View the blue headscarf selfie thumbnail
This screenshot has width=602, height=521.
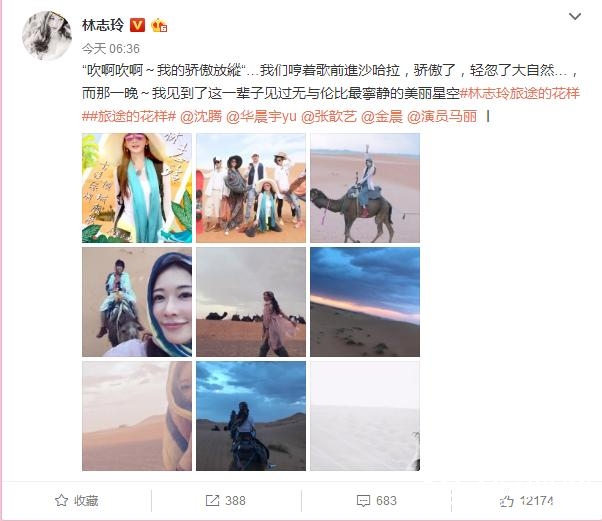pos(137,302)
